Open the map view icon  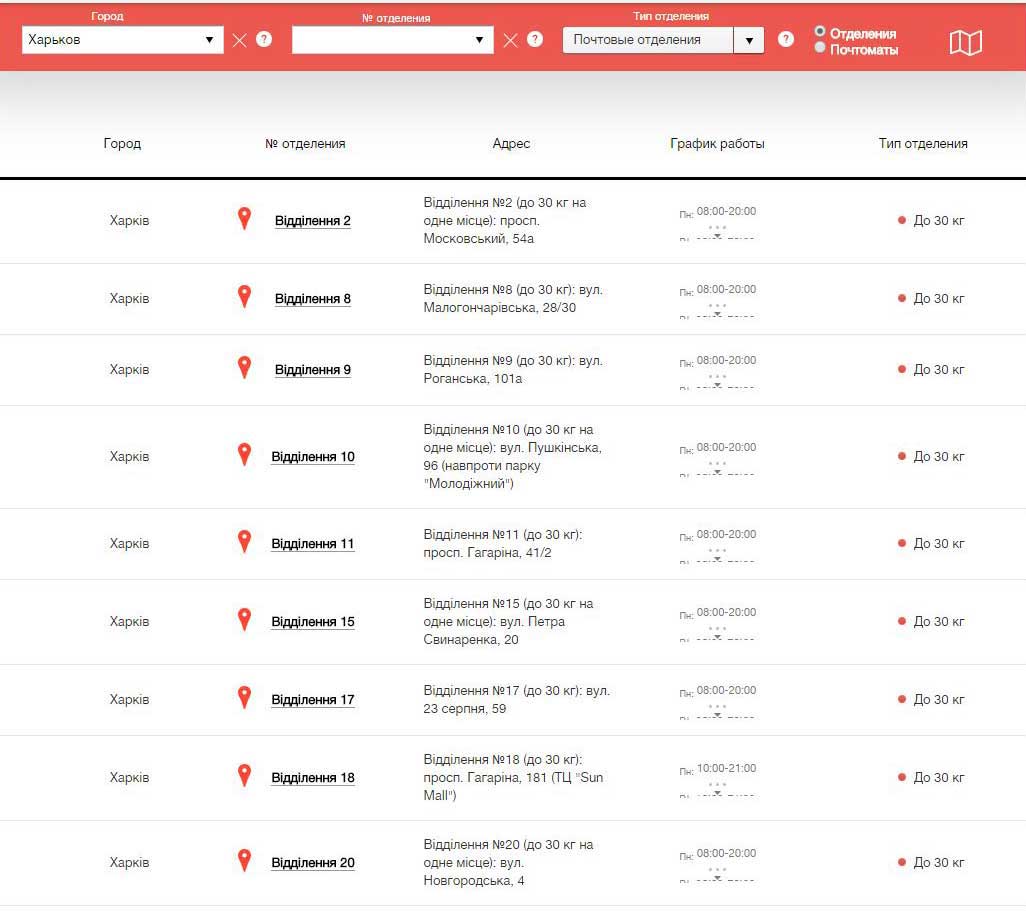pyautogui.click(x=965, y=42)
